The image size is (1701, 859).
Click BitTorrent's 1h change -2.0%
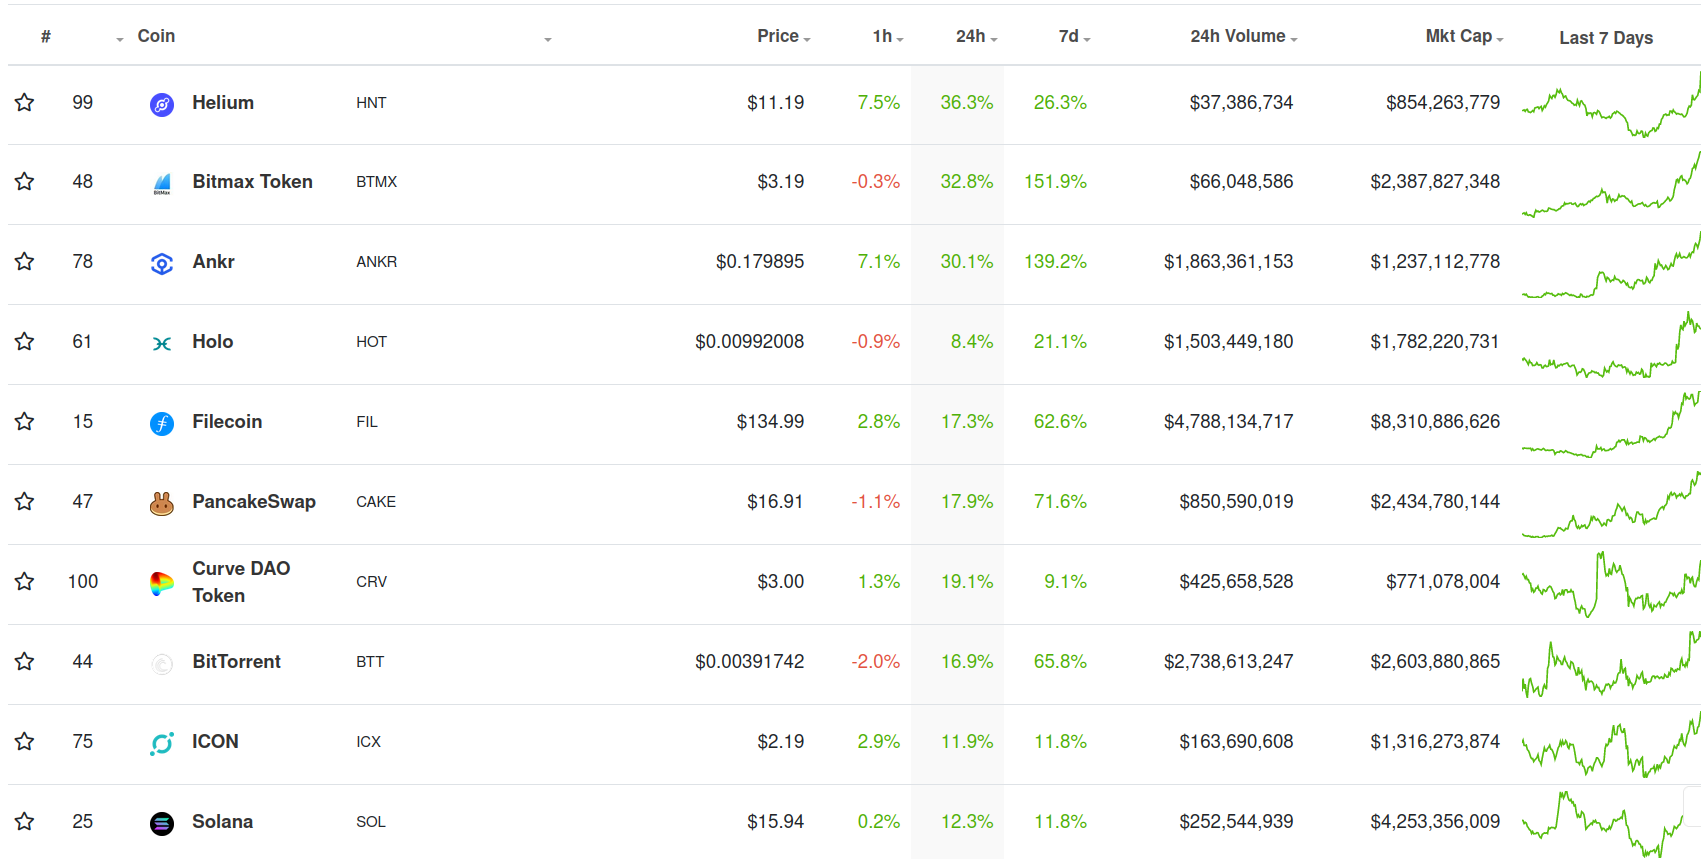tap(876, 661)
